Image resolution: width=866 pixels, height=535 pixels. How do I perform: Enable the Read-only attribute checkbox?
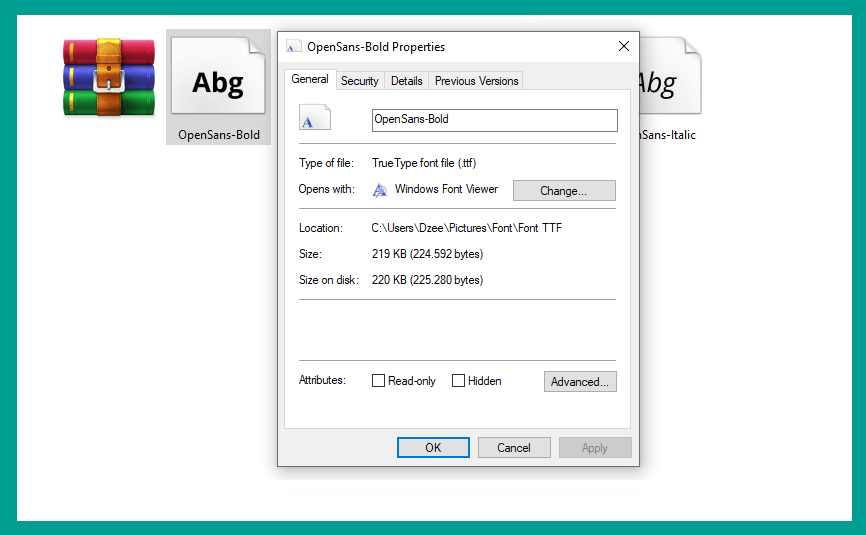pos(378,380)
